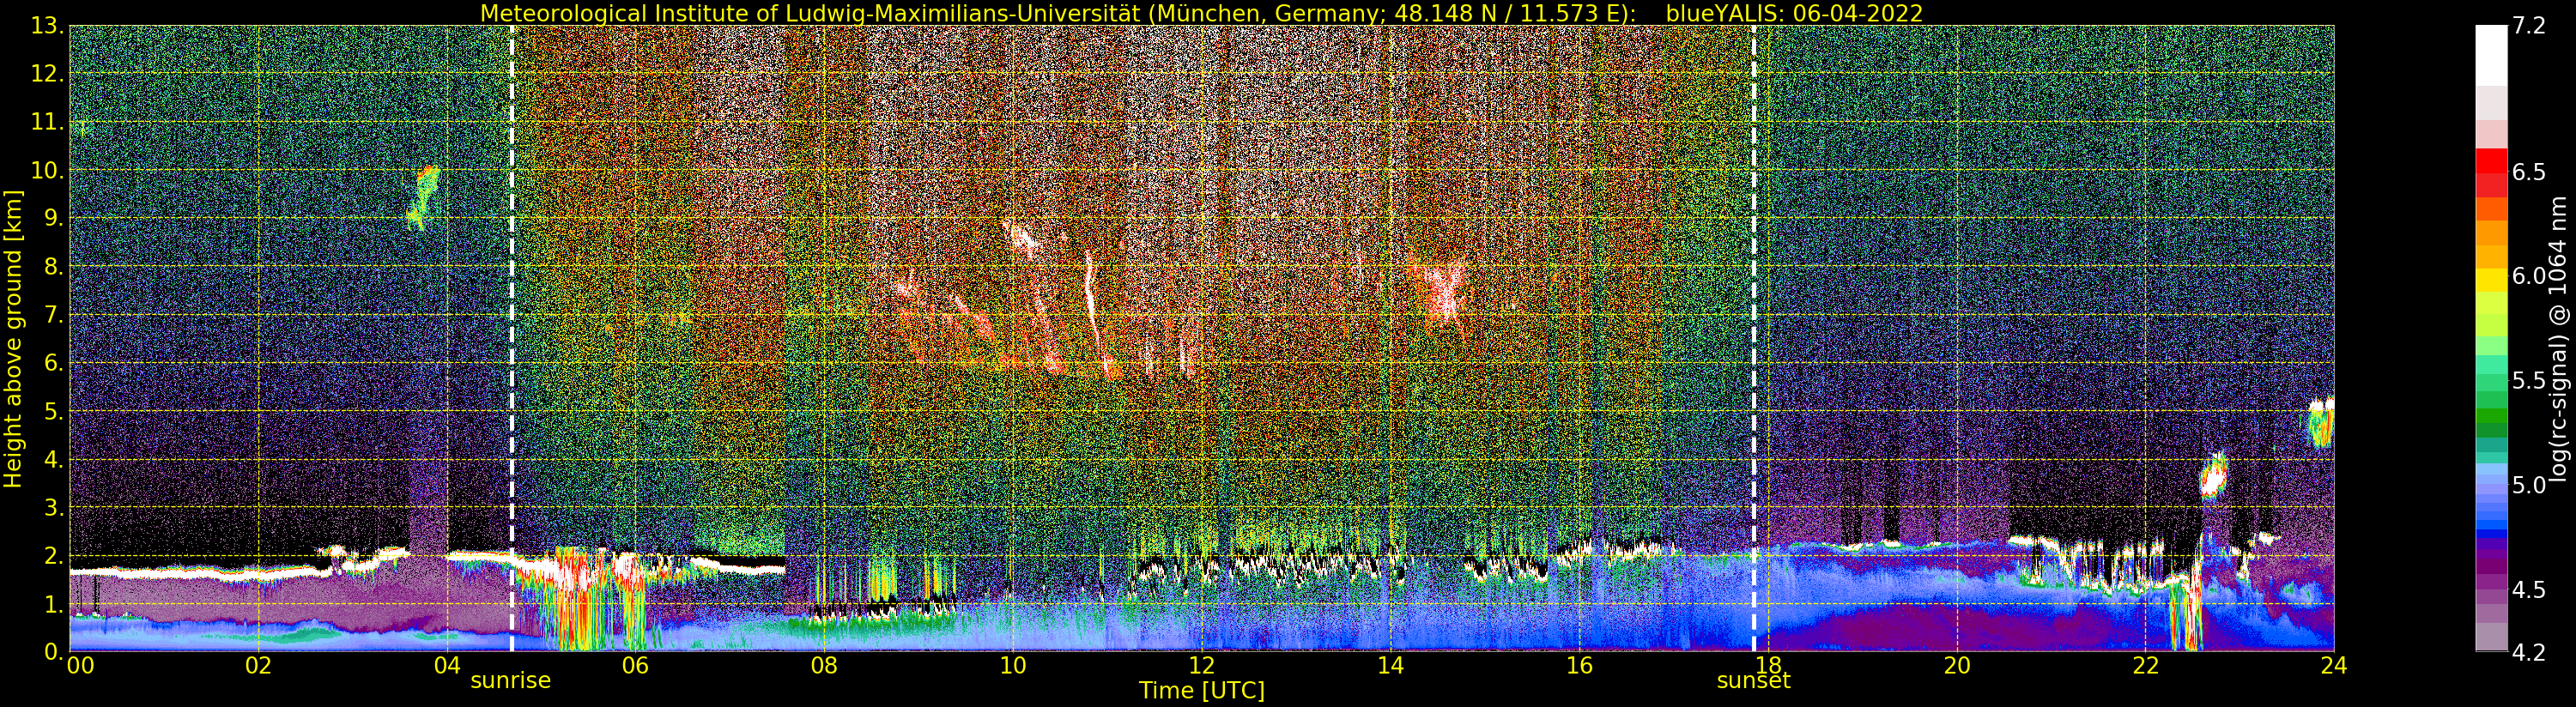Click the 10. tick label on the height axis
This screenshot has height=707, width=2576.
click(47, 170)
